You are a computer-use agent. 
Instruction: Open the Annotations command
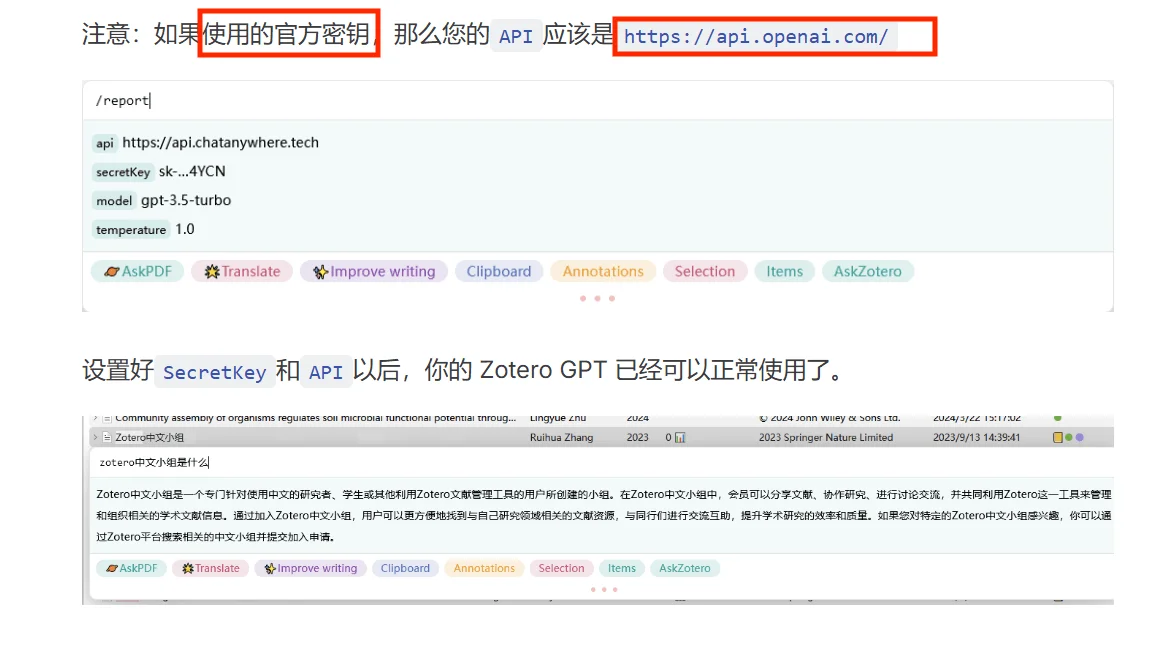pos(602,271)
